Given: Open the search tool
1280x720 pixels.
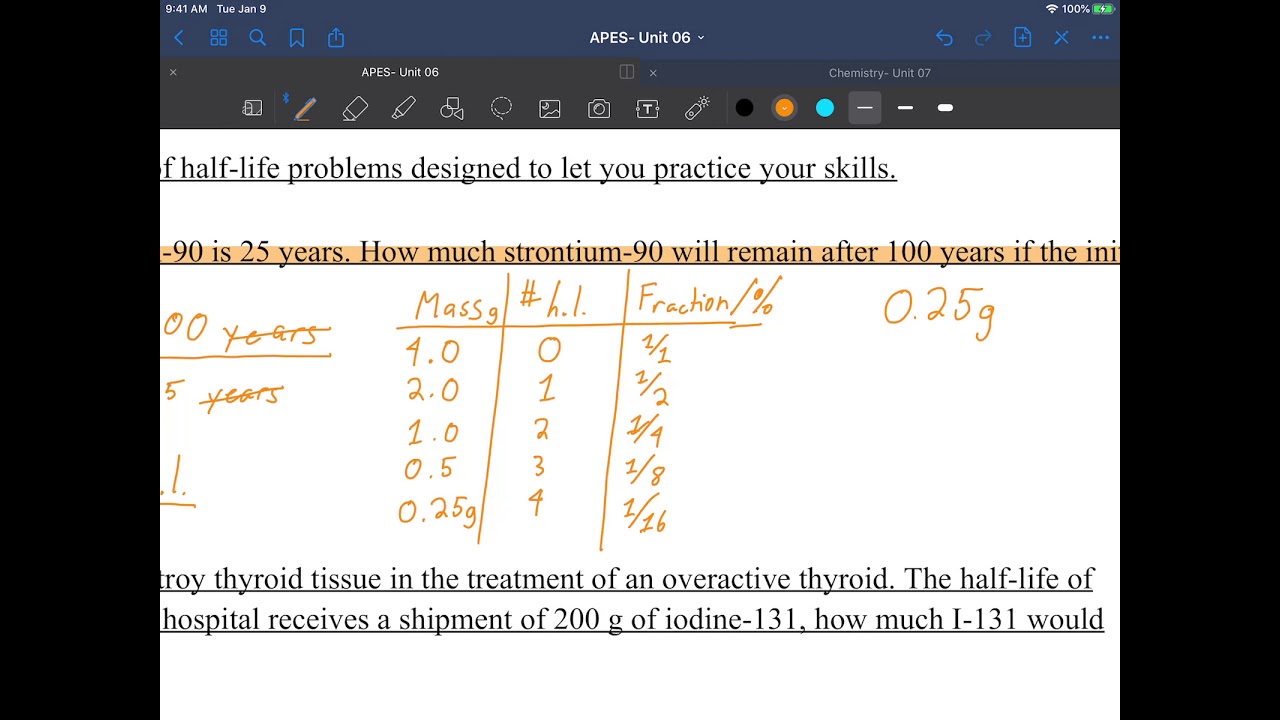Looking at the screenshot, I should [x=257, y=38].
